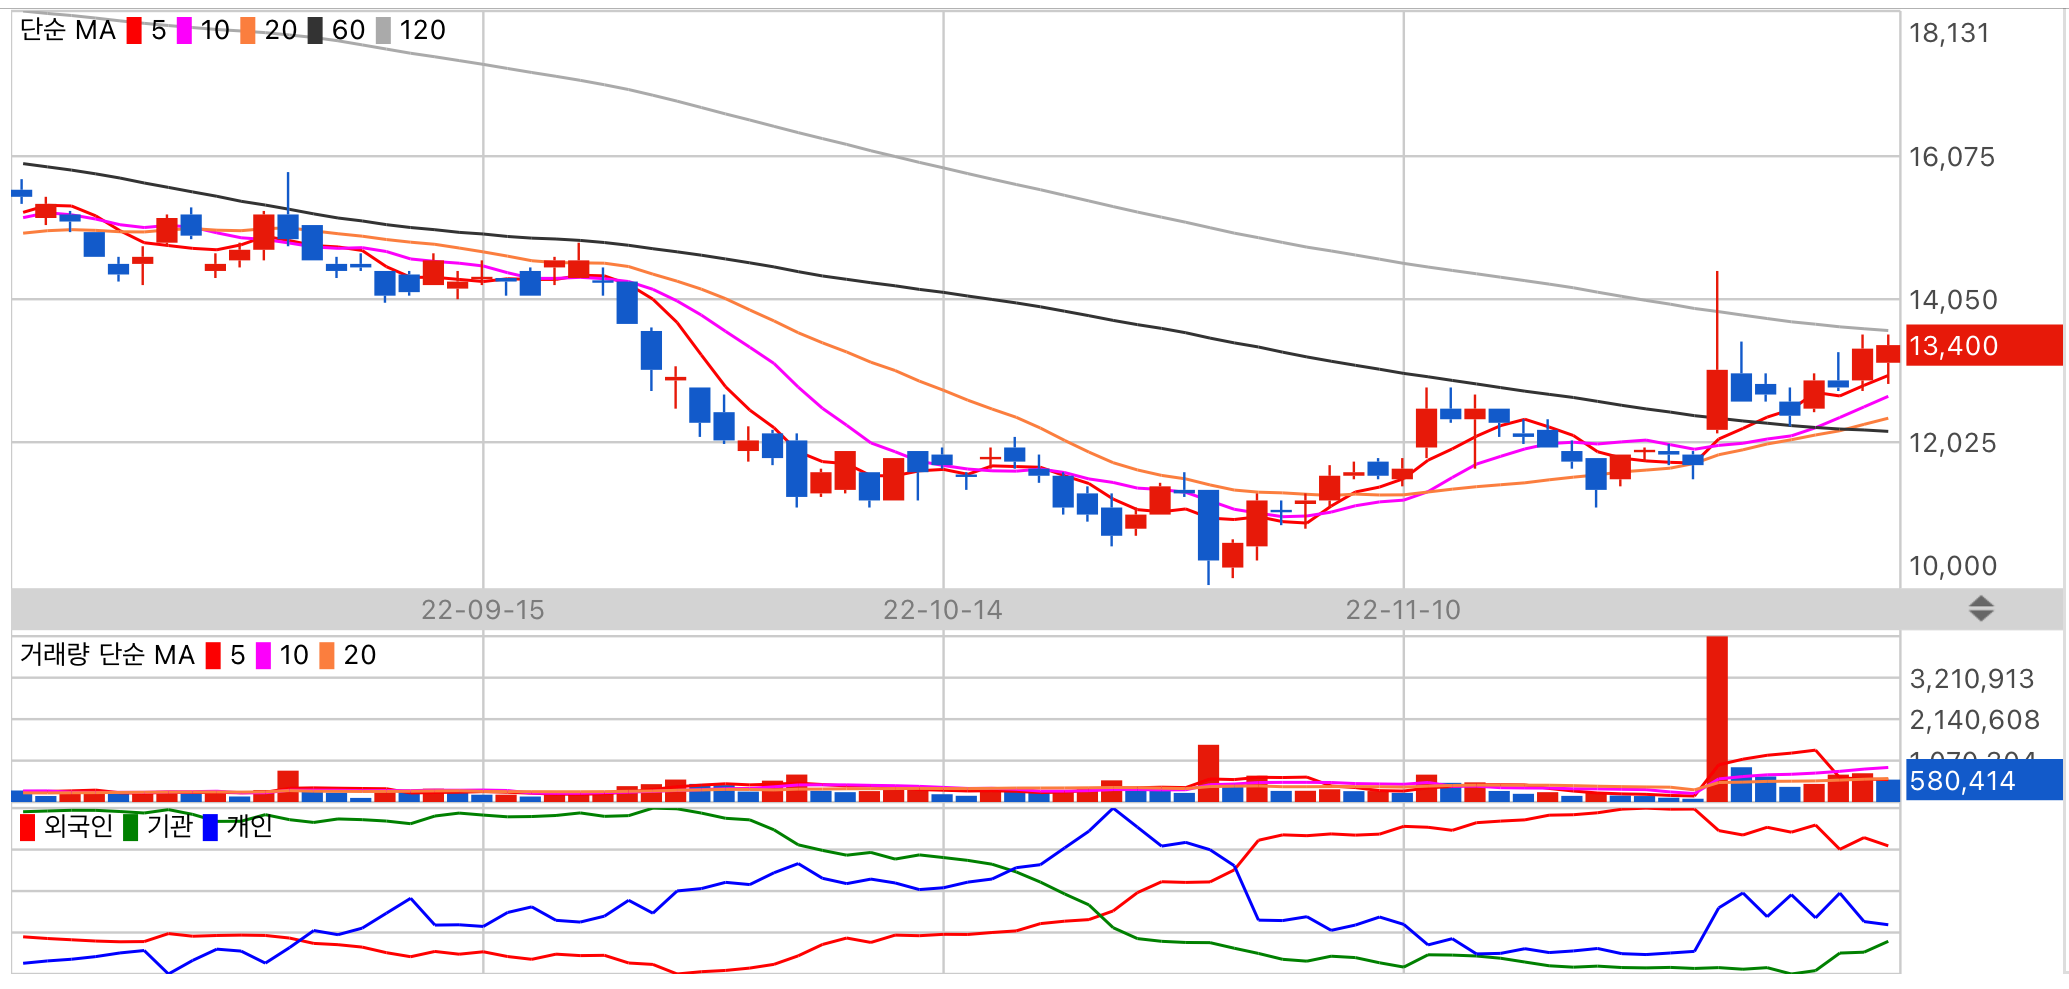This screenshot has width=2069, height=989.
Task: Click the 22-09-15 date label
Action: click(483, 610)
